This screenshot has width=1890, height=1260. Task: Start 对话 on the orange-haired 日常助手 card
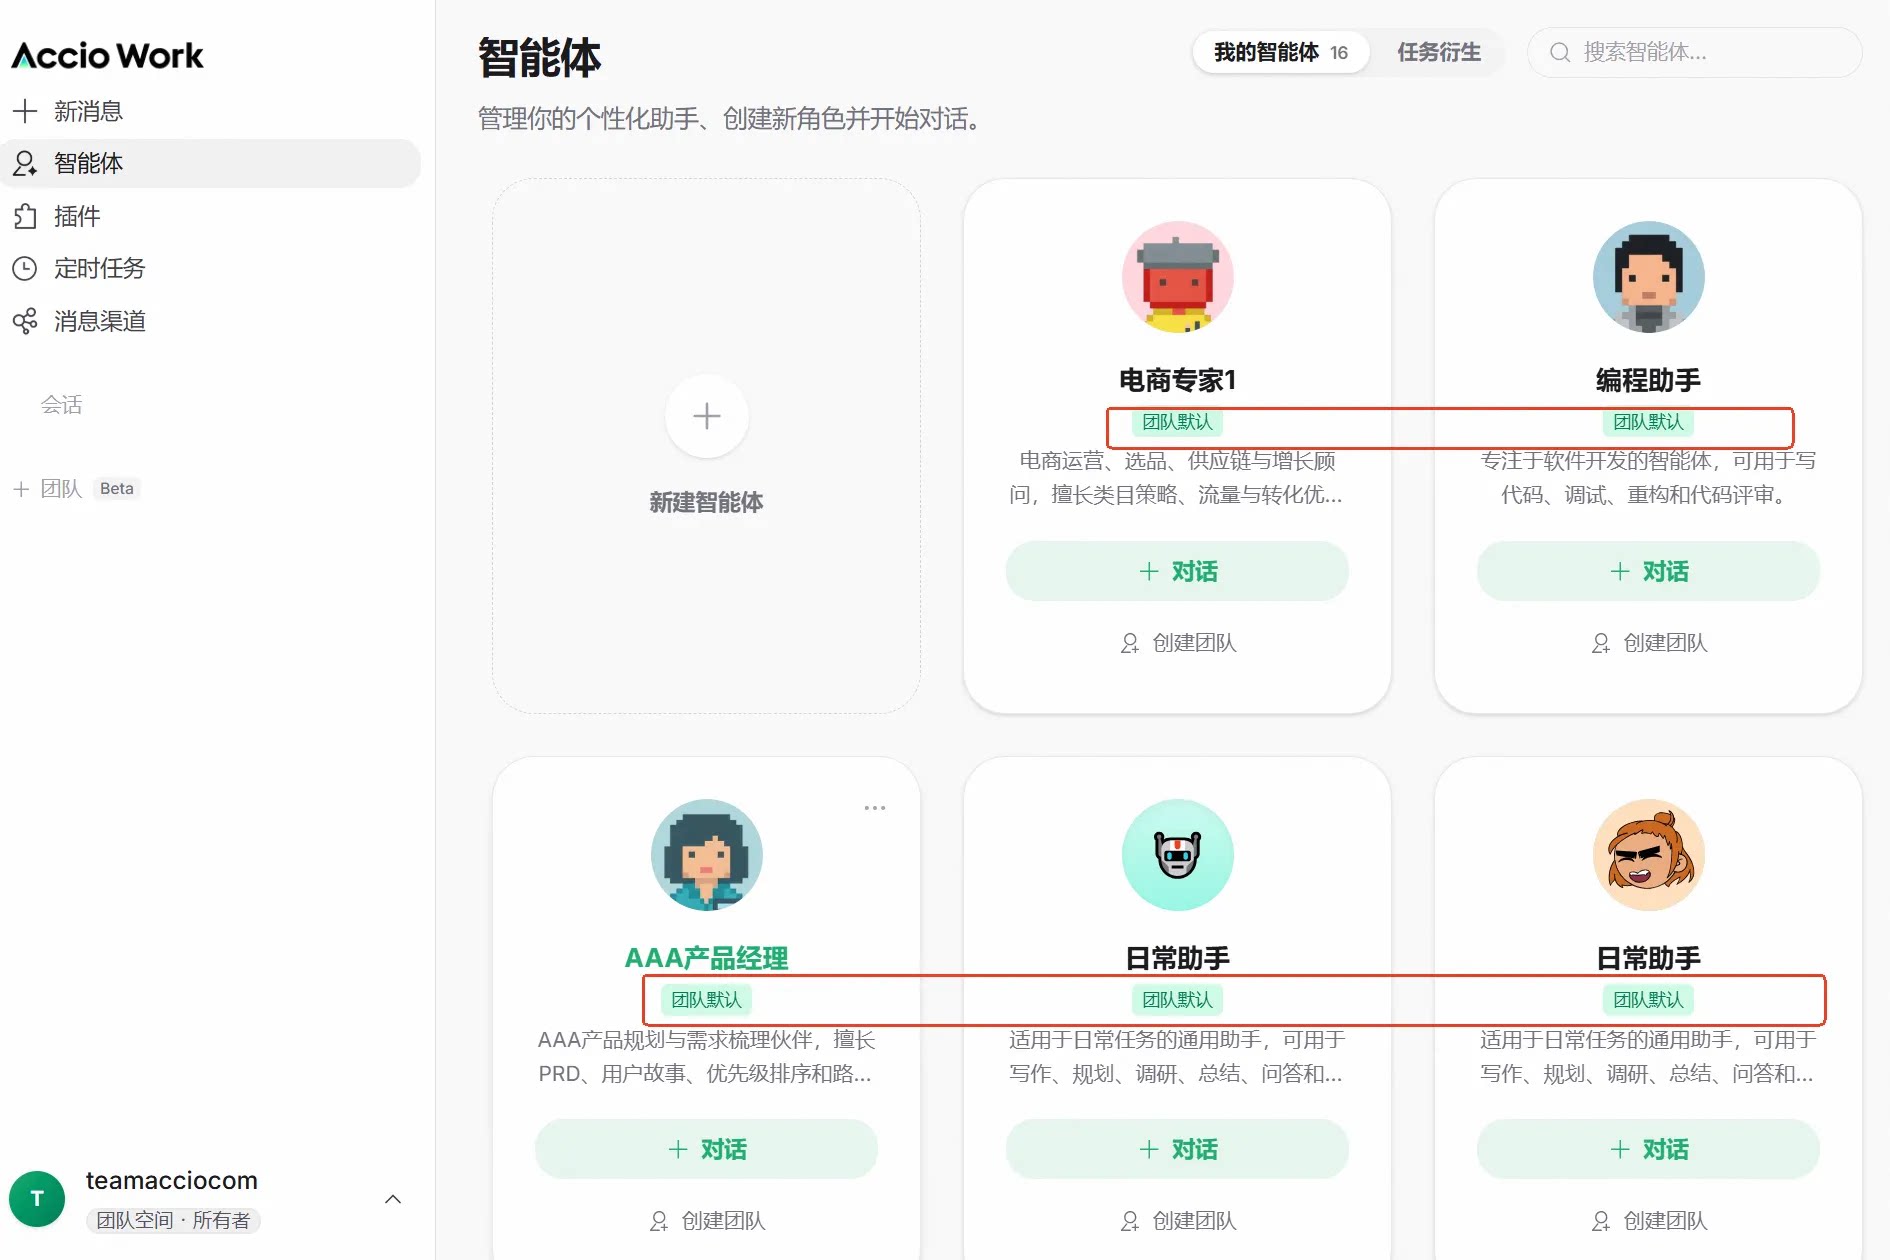(x=1649, y=1149)
